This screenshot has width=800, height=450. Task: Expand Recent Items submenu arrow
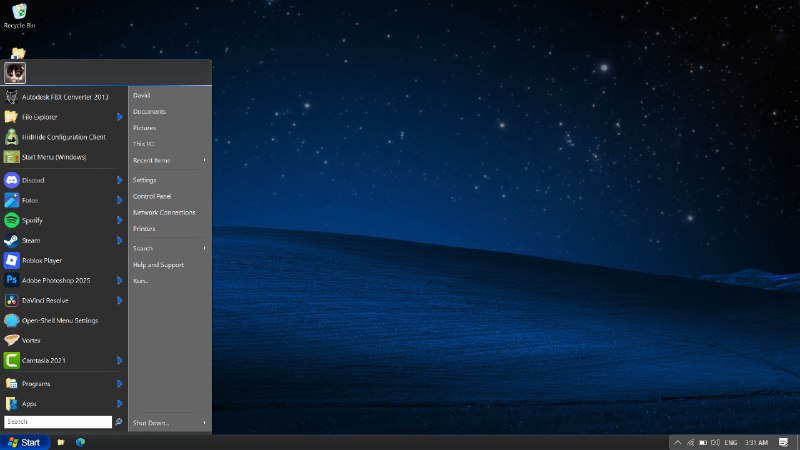205,160
